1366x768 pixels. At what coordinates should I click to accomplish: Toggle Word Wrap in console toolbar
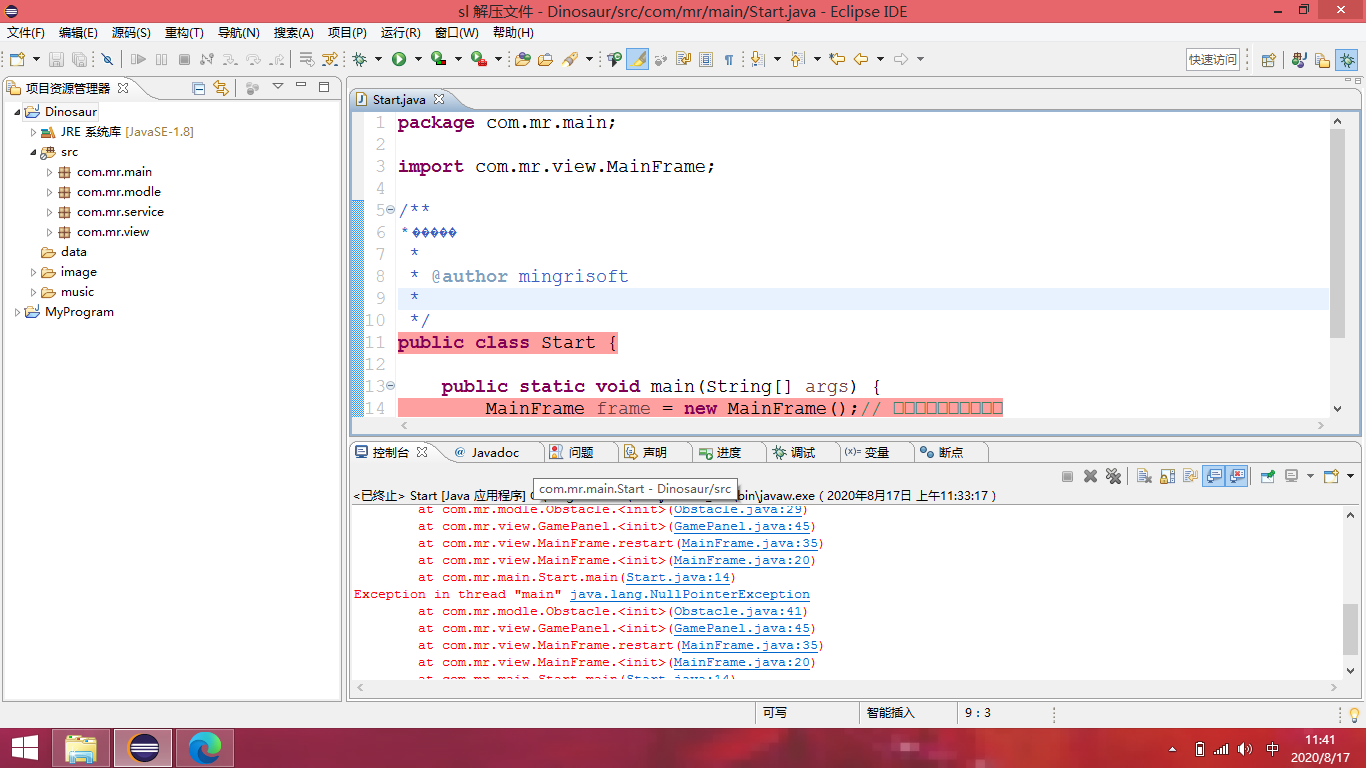[x=1190, y=477]
